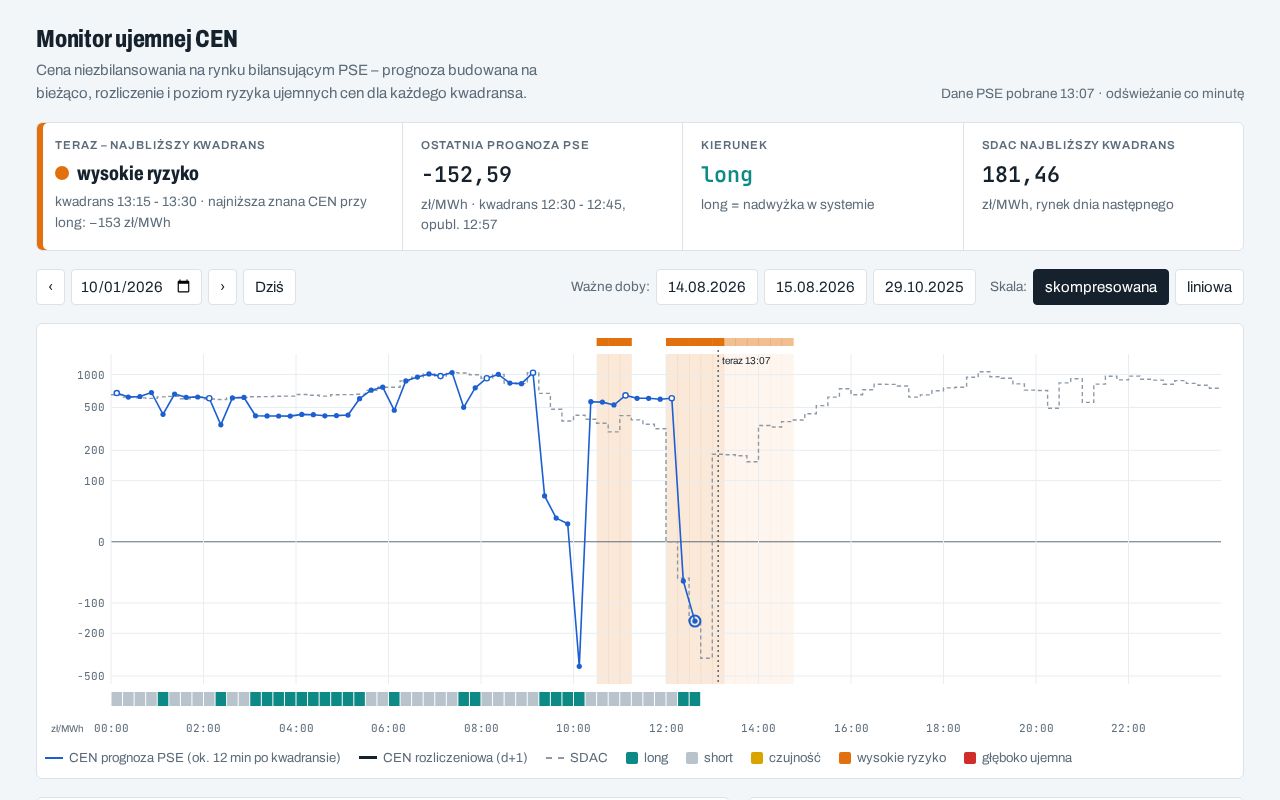Viewport: 1280px width, 800px height.
Task: Open calendar picker icon in date field
Action: pyautogui.click(x=184, y=287)
